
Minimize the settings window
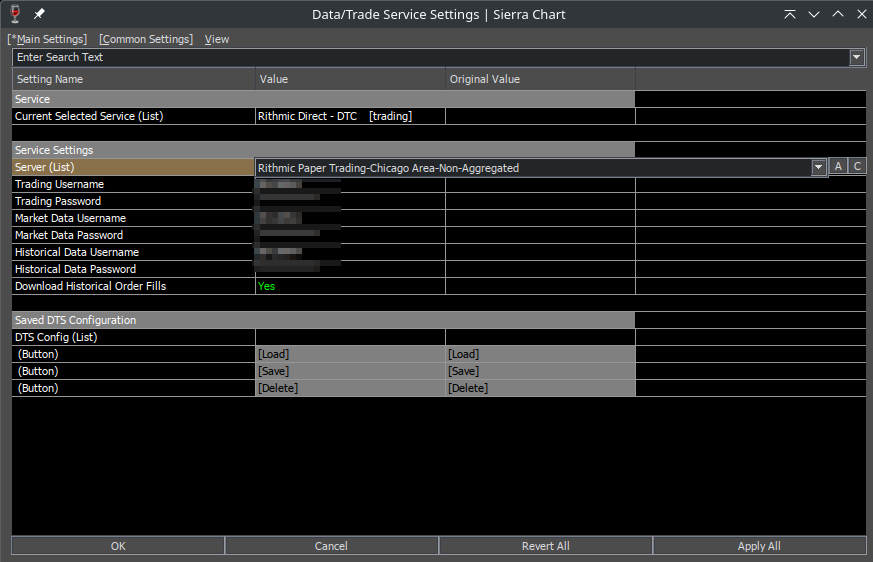pos(814,14)
